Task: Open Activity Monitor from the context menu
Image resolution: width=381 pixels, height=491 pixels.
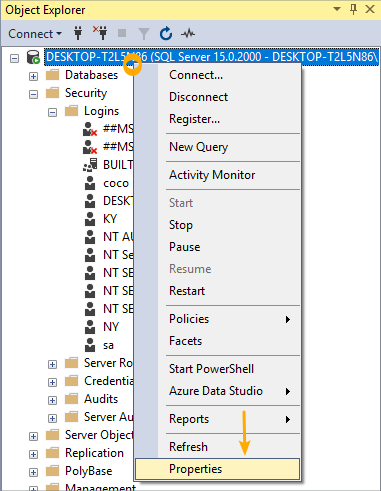Action: pyautogui.click(x=217, y=175)
